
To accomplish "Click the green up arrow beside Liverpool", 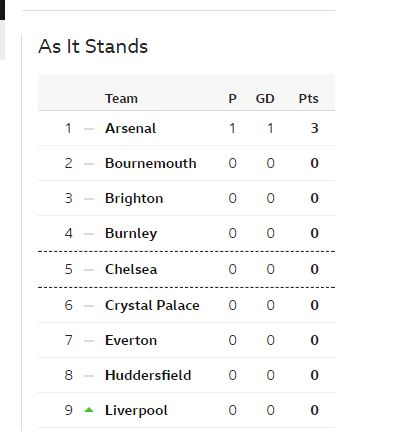I will pos(89,410).
